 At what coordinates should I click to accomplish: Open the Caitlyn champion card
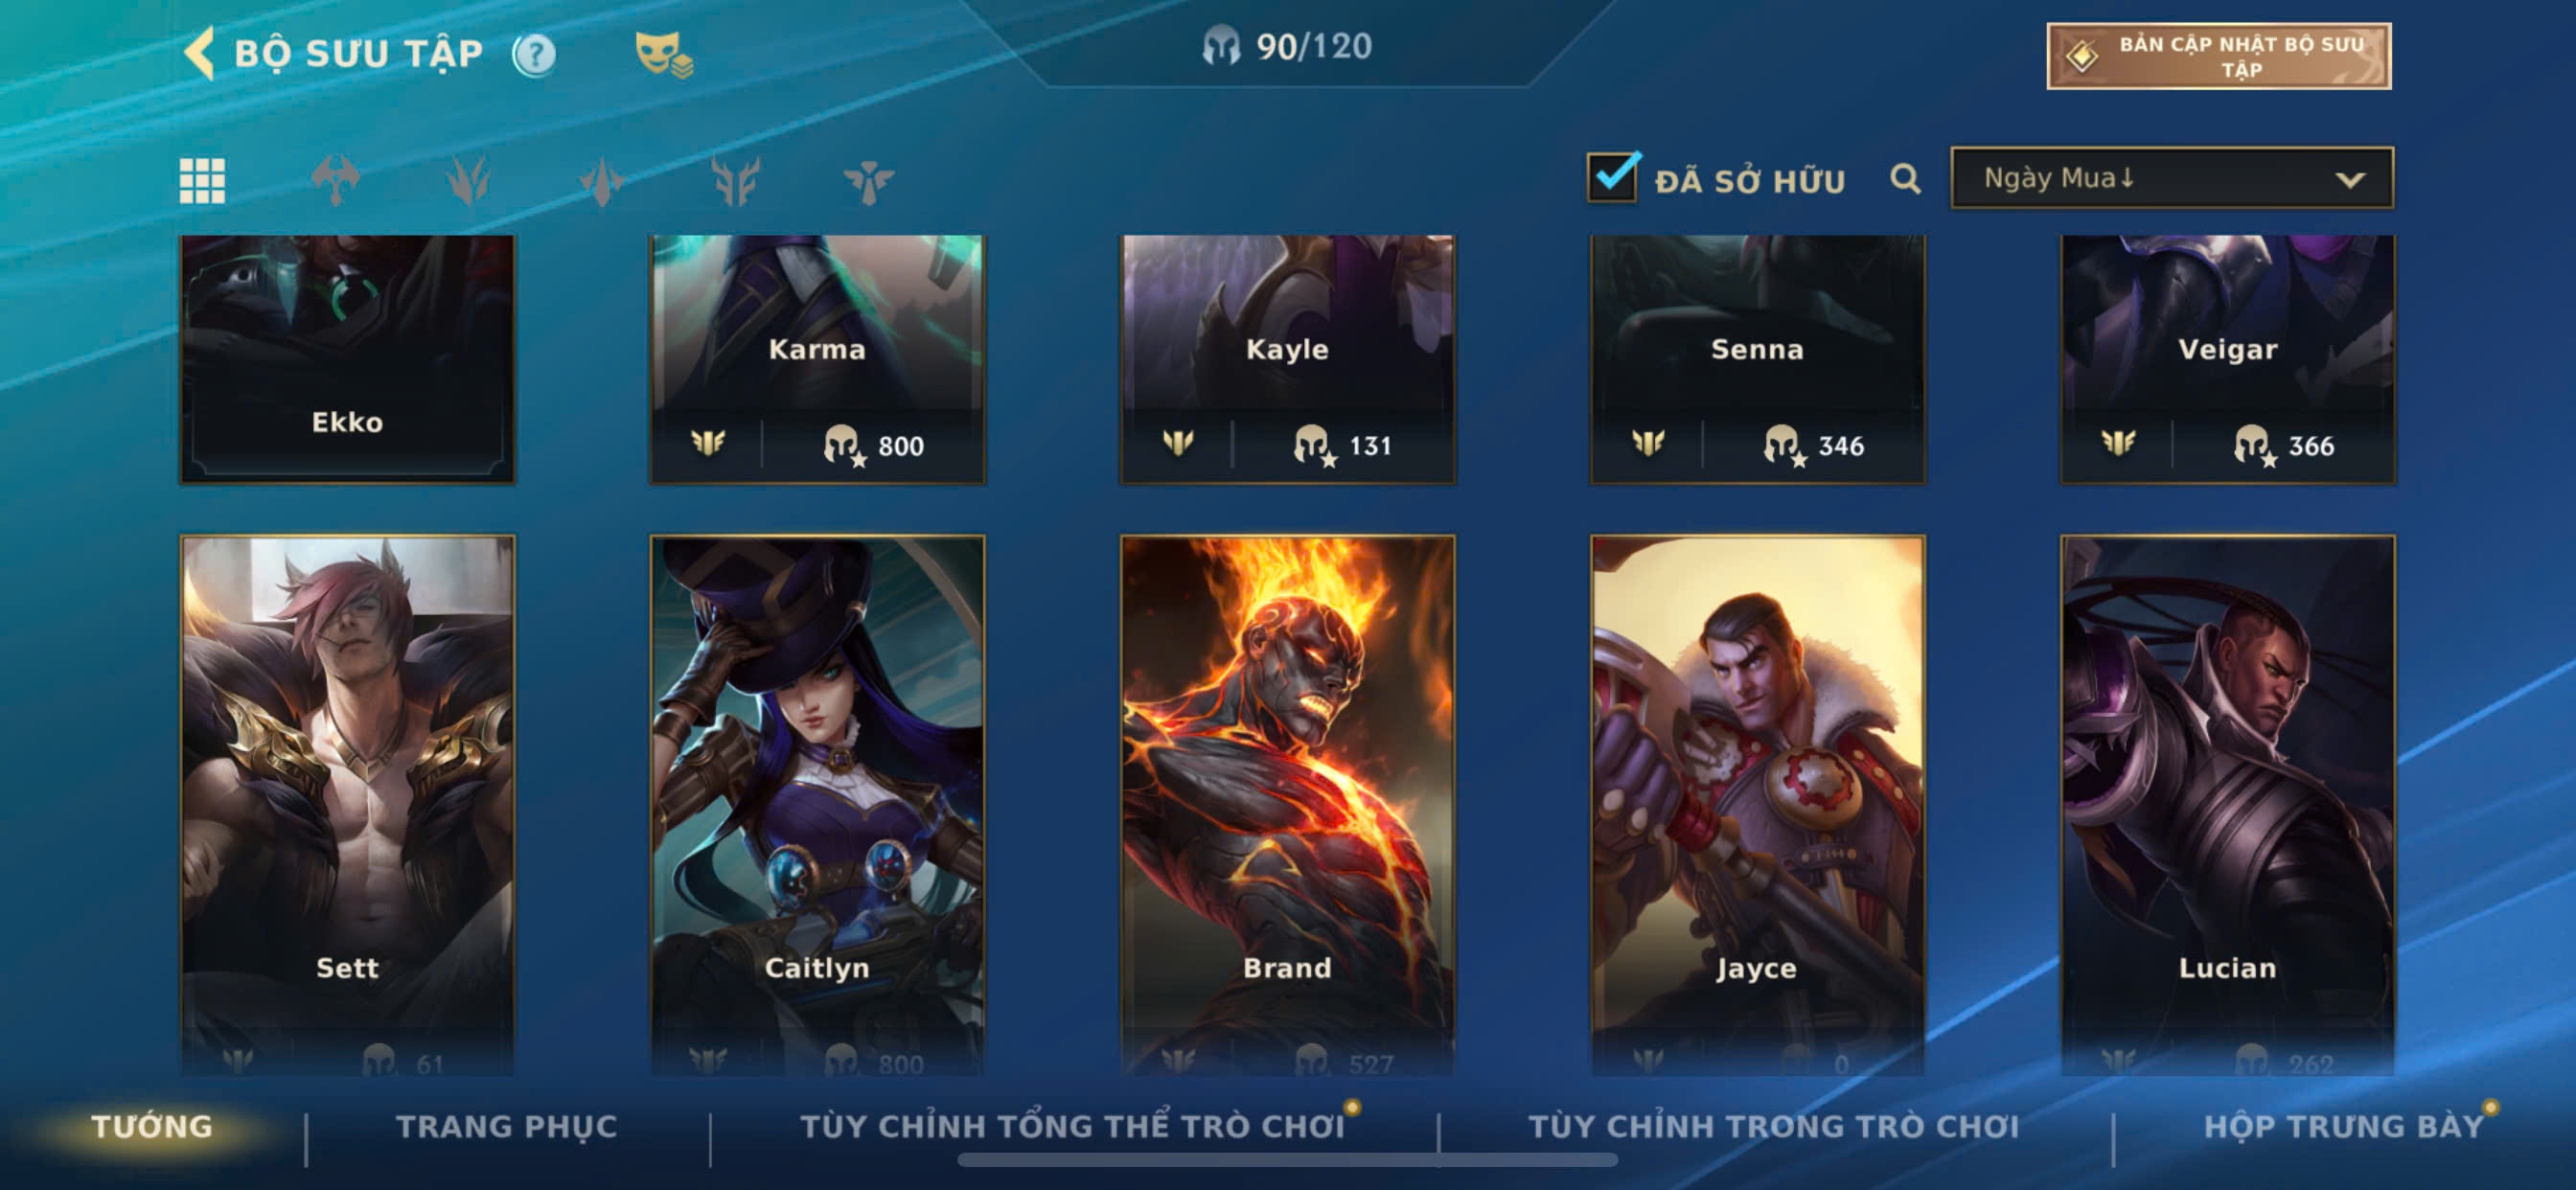(x=817, y=805)
